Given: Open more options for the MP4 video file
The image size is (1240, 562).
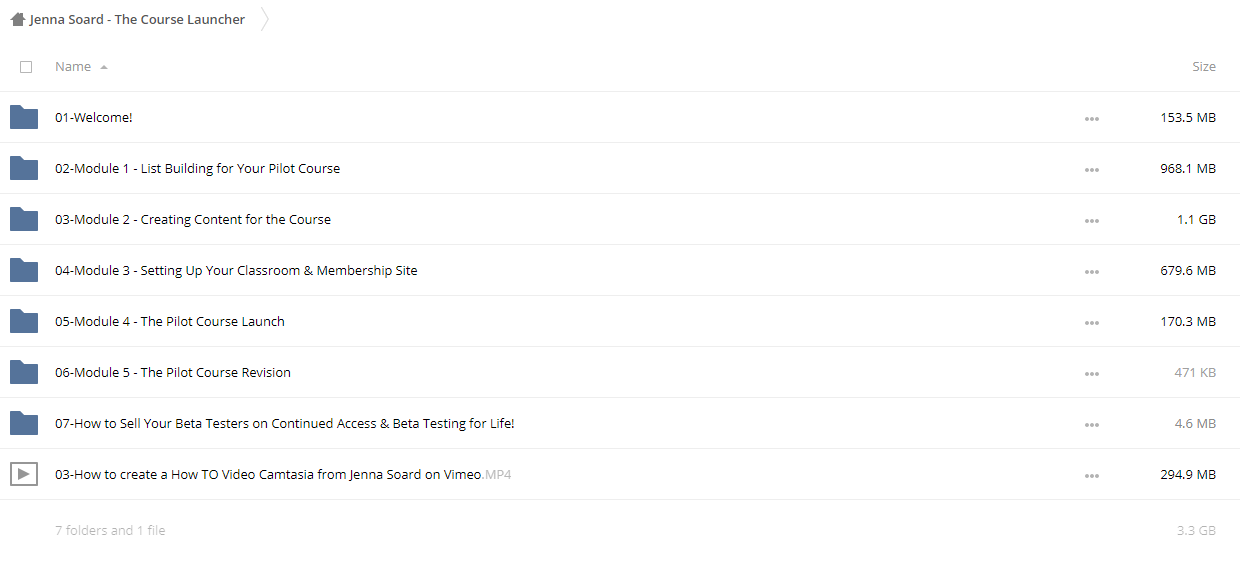Looking at the screenshot, I should [x=1091, y=475].
